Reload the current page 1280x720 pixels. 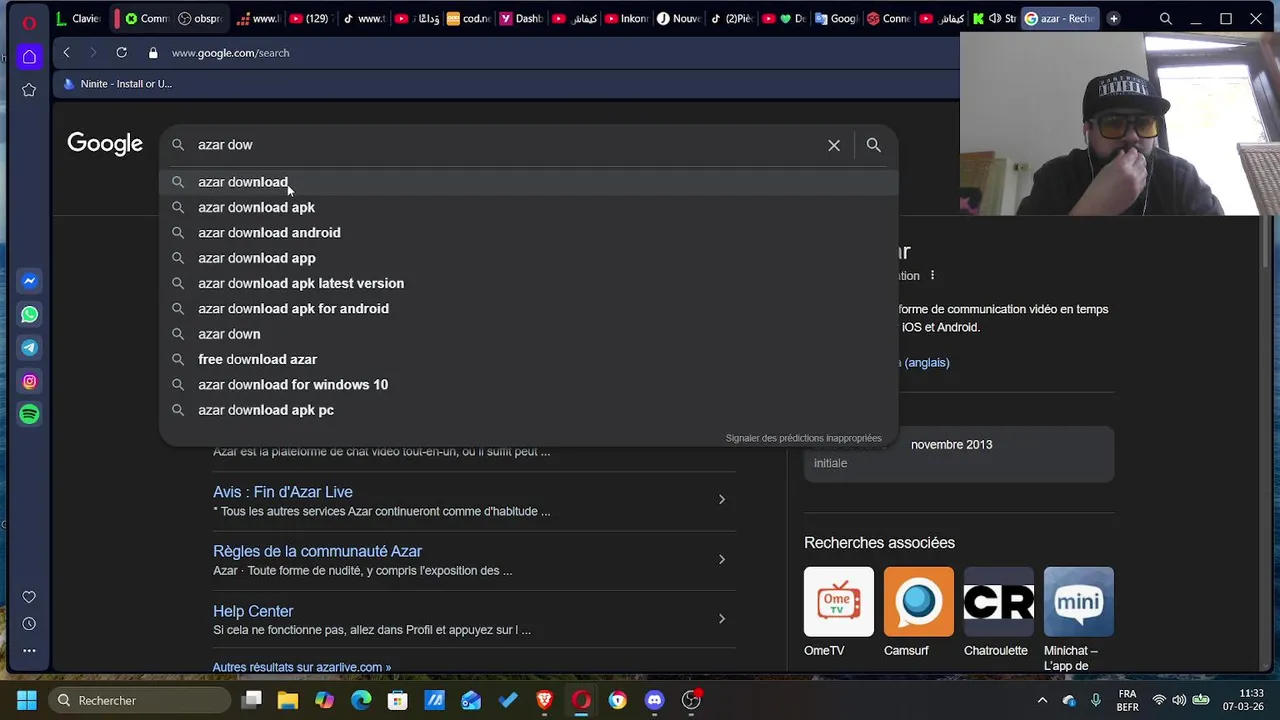click(121, 53)
